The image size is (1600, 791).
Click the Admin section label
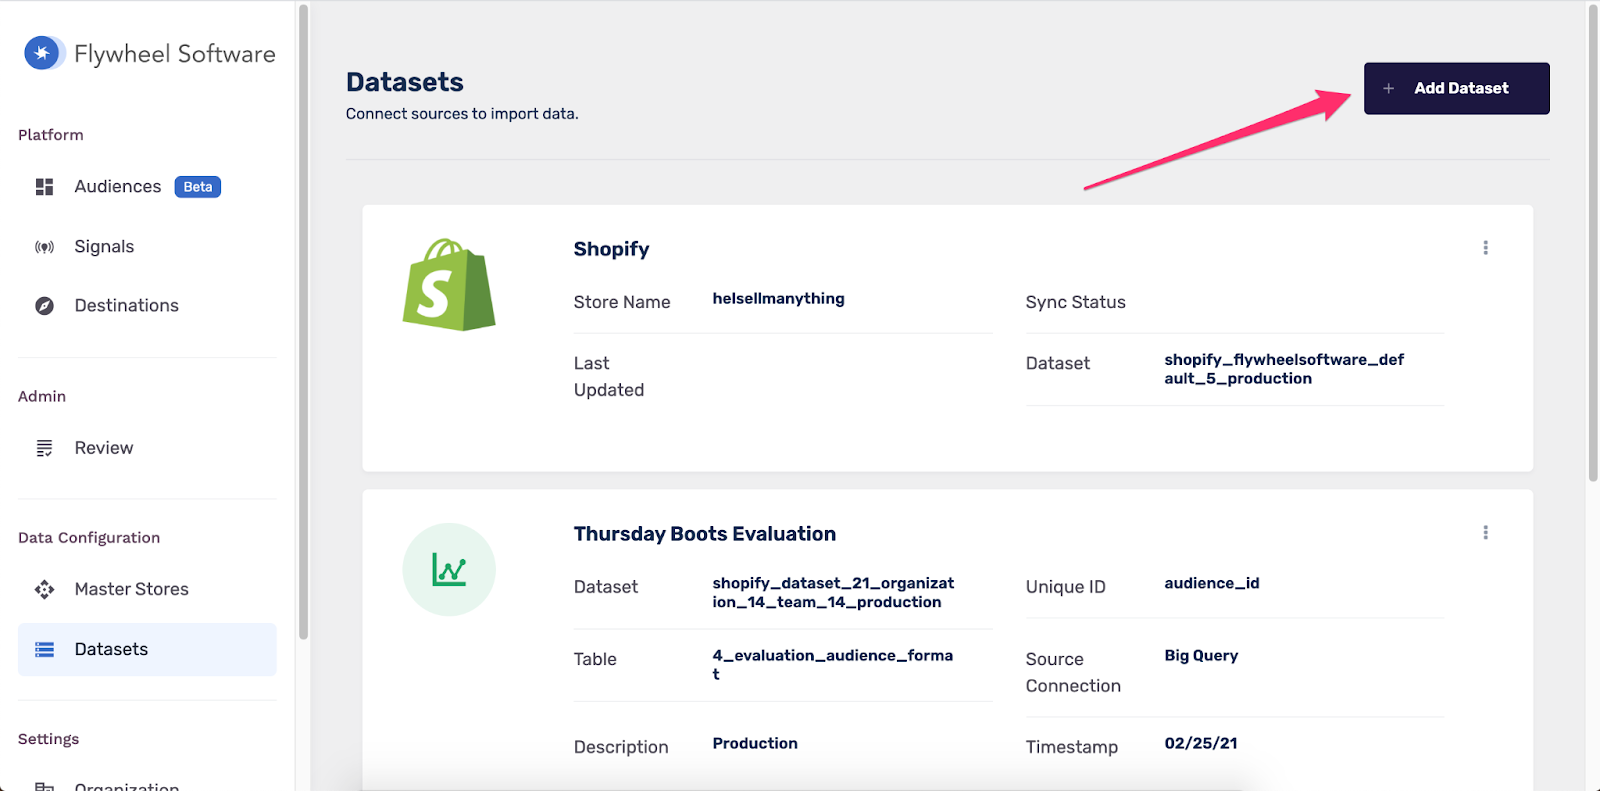(x=42, y=397)
